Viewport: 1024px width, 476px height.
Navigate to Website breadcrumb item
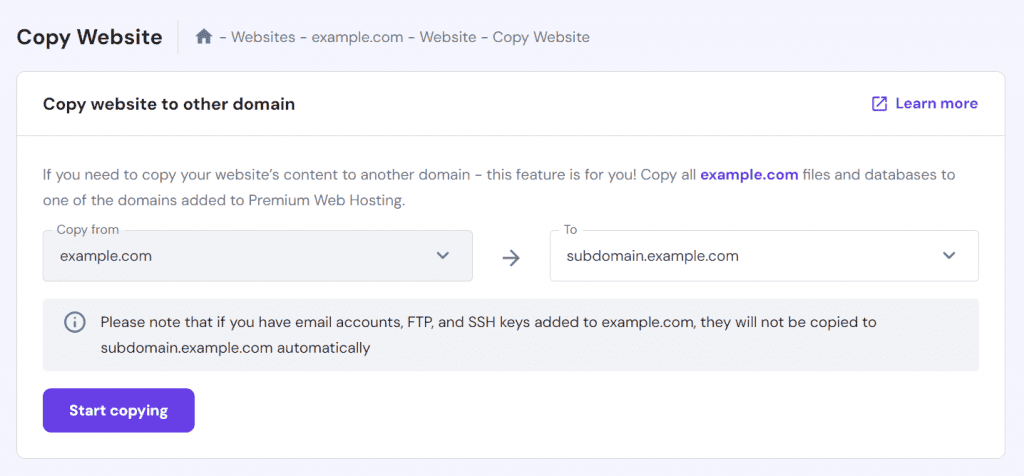point(447,37)
